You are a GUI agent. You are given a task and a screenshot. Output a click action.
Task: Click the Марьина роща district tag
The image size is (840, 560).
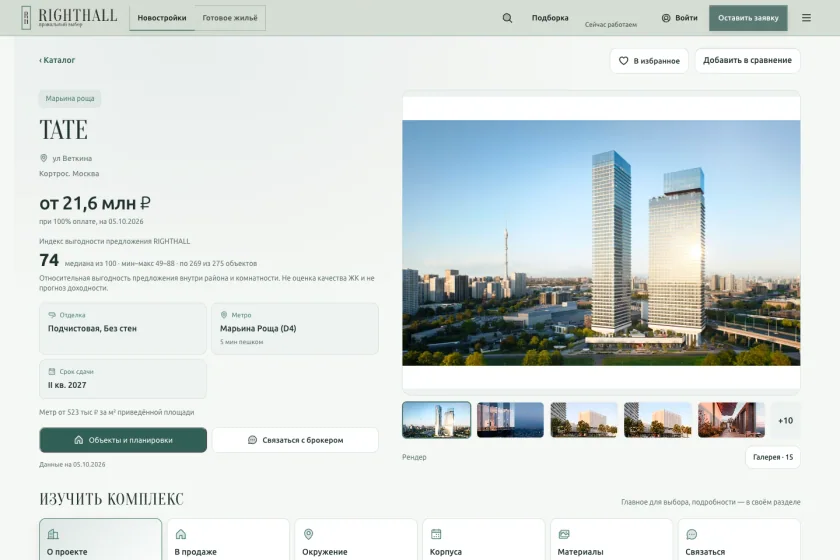(70, 99)
